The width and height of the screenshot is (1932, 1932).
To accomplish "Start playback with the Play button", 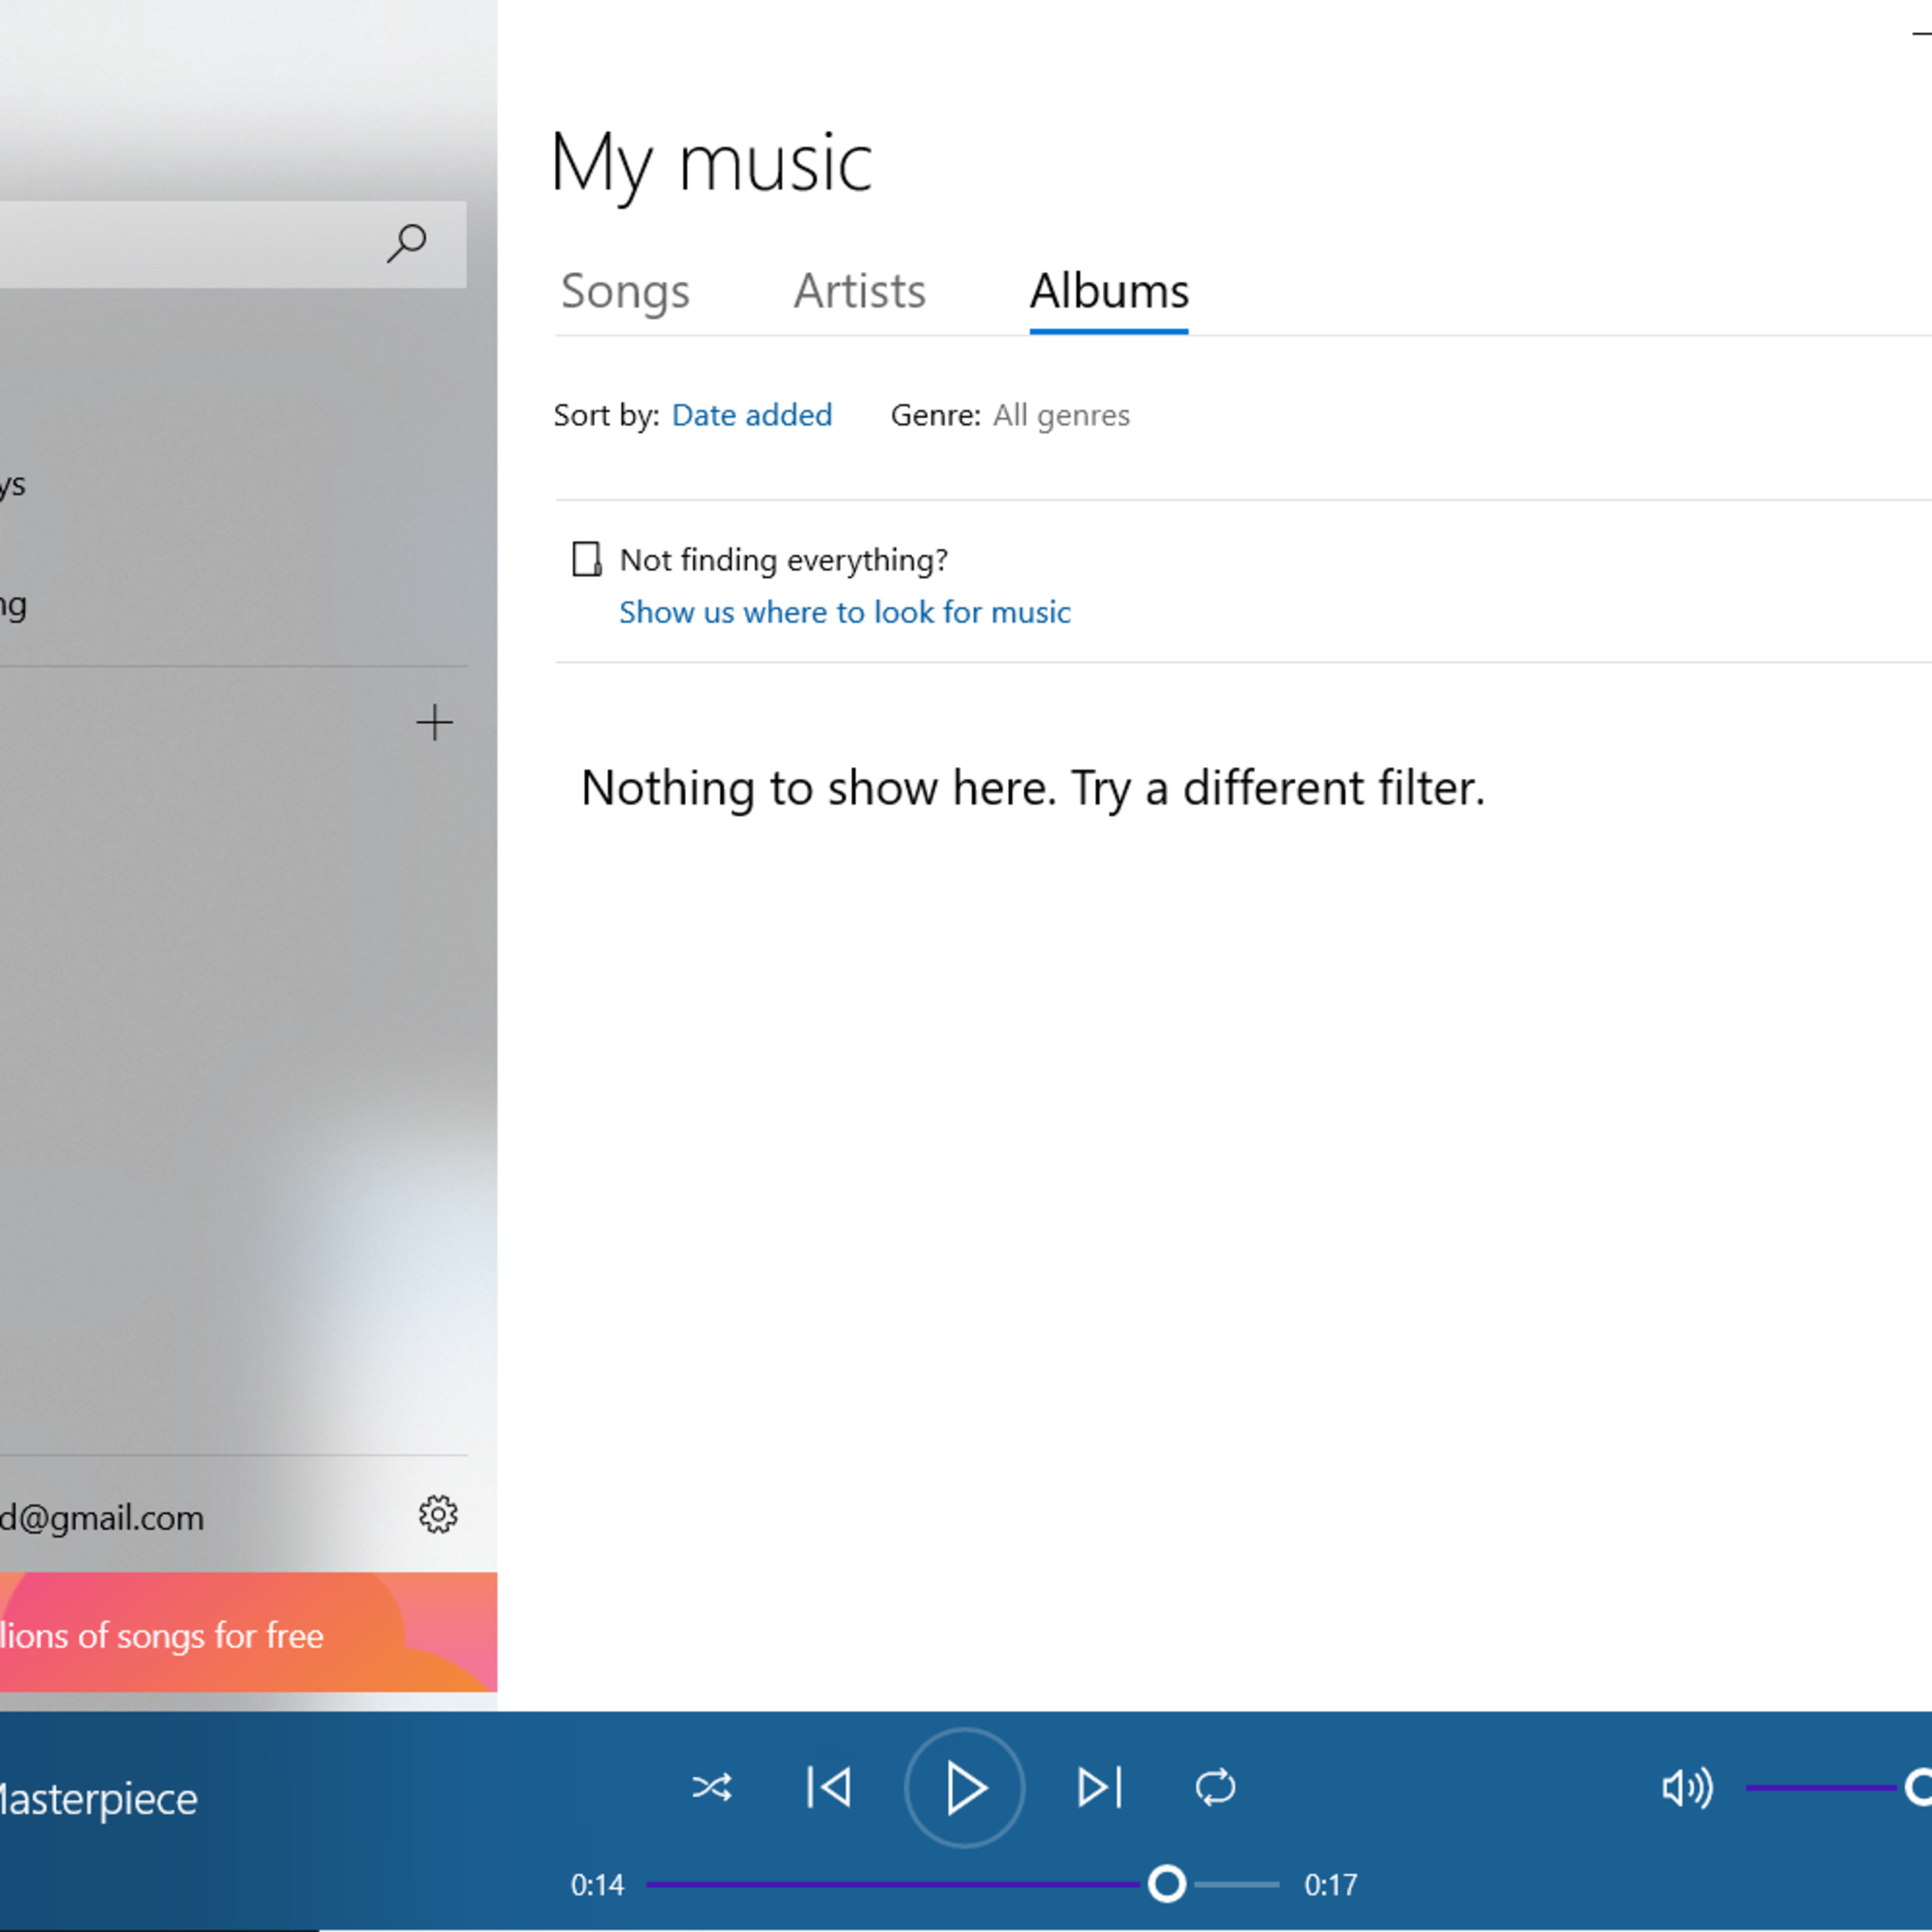I will tap(965, 1788).
